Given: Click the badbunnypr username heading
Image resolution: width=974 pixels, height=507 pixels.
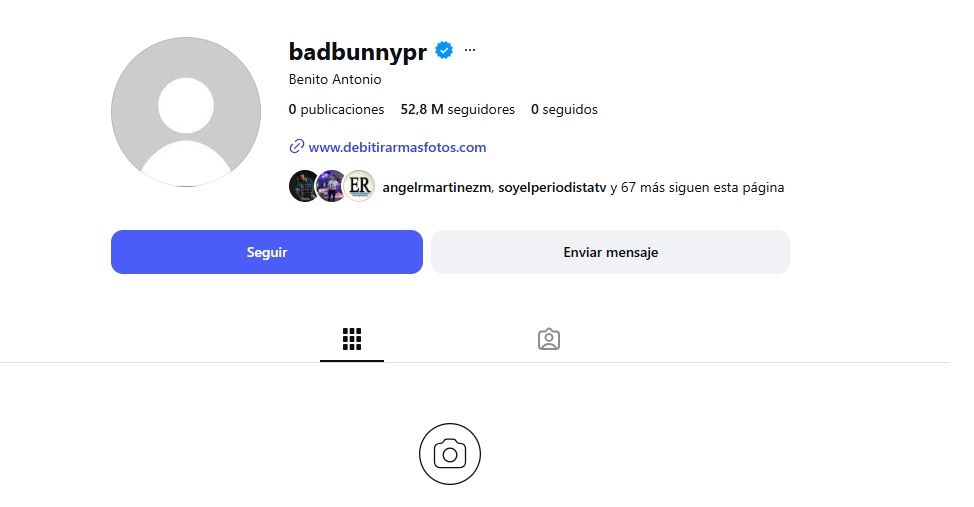Looking at the screenshot, I should (357, 52).
